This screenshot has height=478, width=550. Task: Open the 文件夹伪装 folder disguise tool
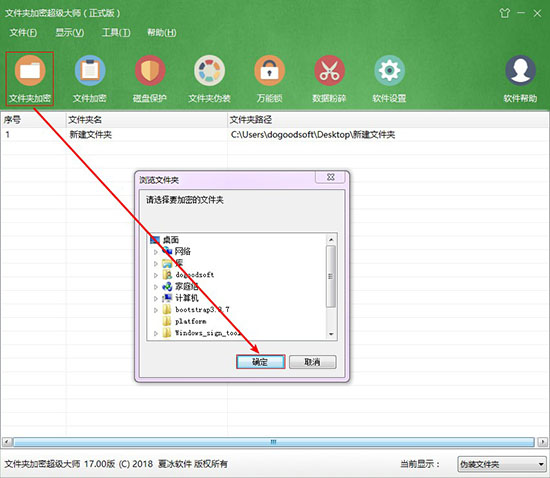coord(209,79)
